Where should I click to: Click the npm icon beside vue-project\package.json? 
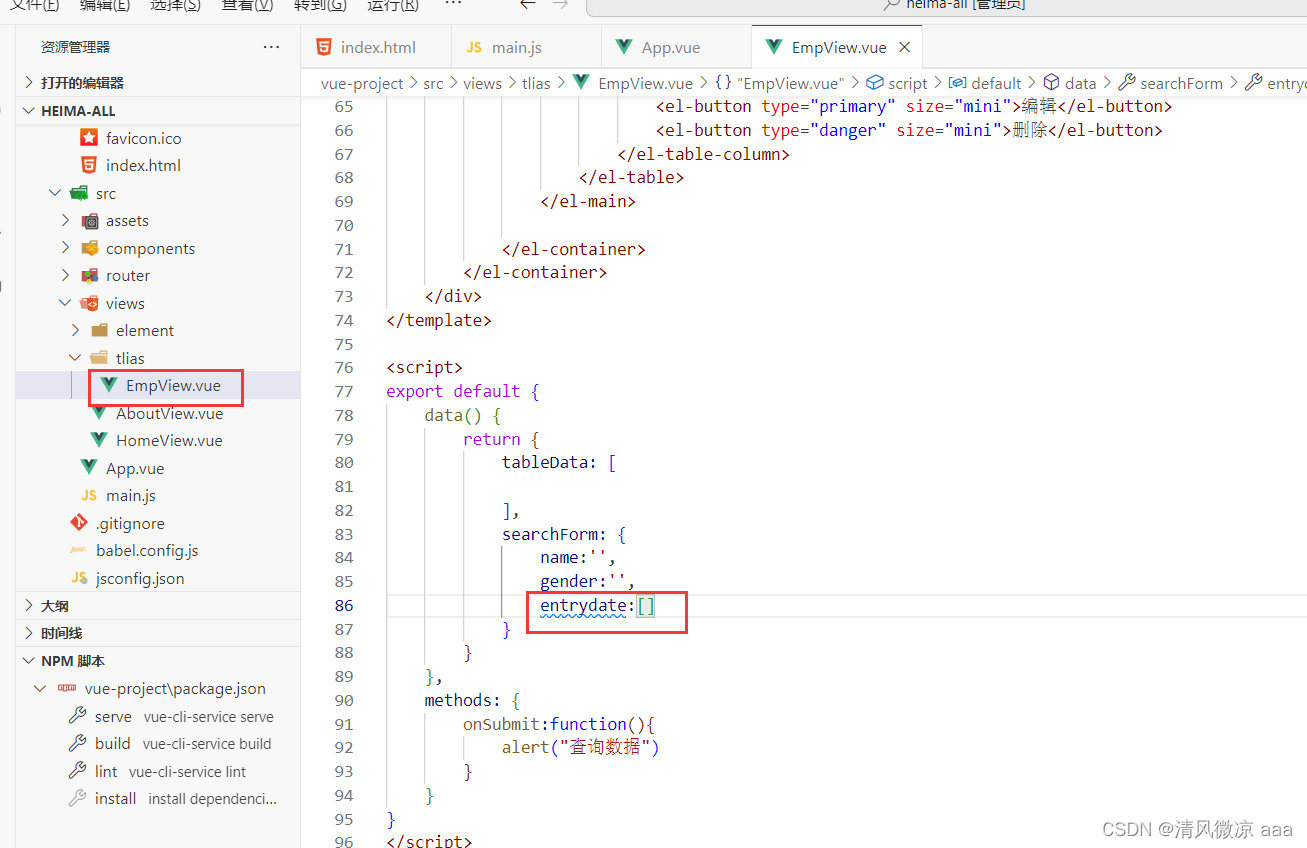[x=67, y=689]
